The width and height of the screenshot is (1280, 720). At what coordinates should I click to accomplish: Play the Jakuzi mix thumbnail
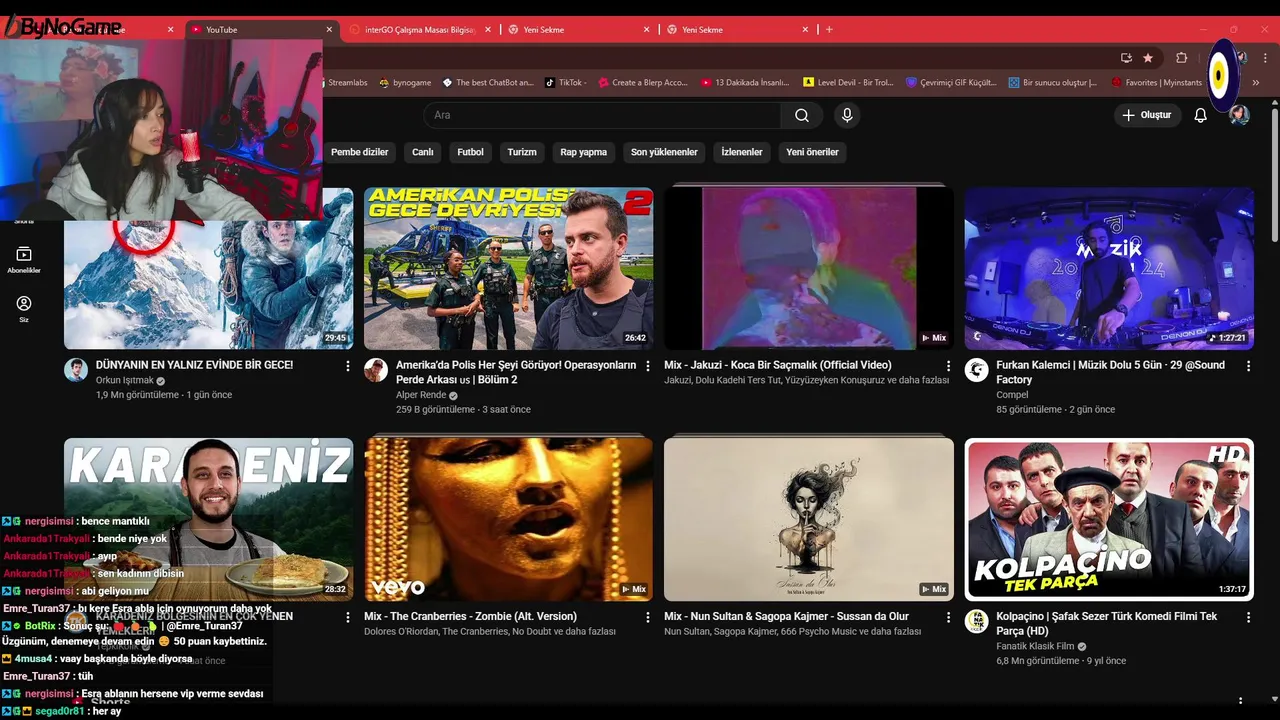[808, 268]
